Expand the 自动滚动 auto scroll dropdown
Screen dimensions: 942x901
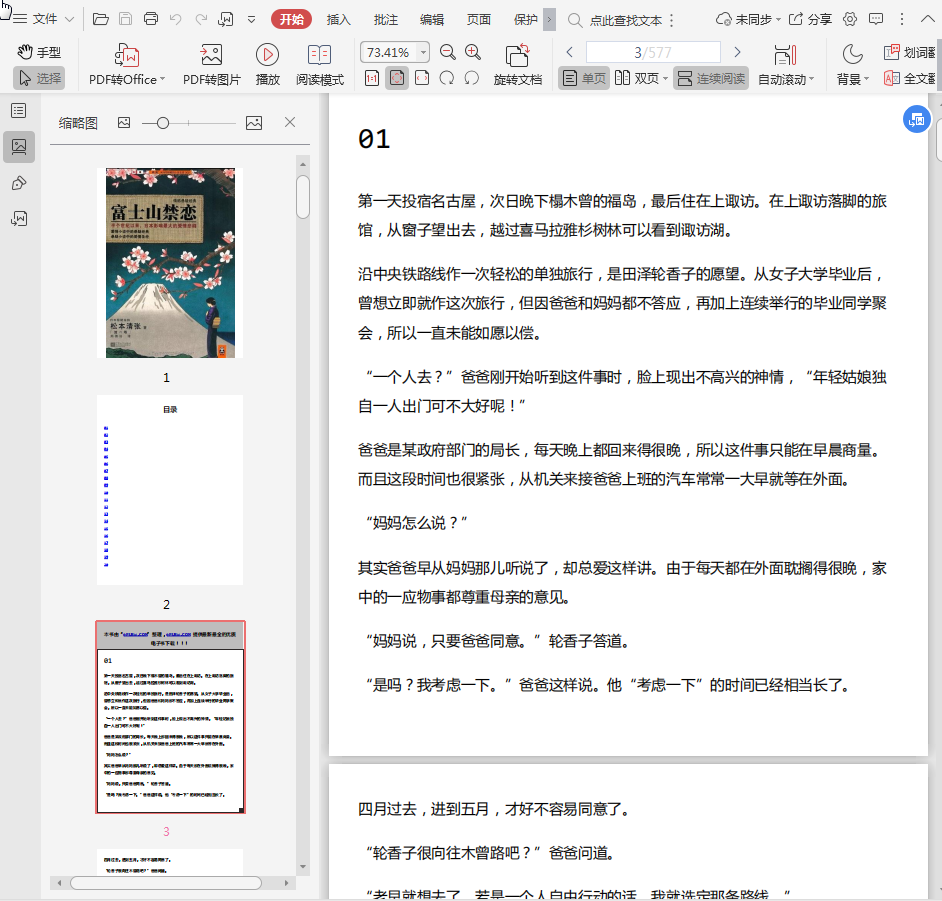pos(810,79)
